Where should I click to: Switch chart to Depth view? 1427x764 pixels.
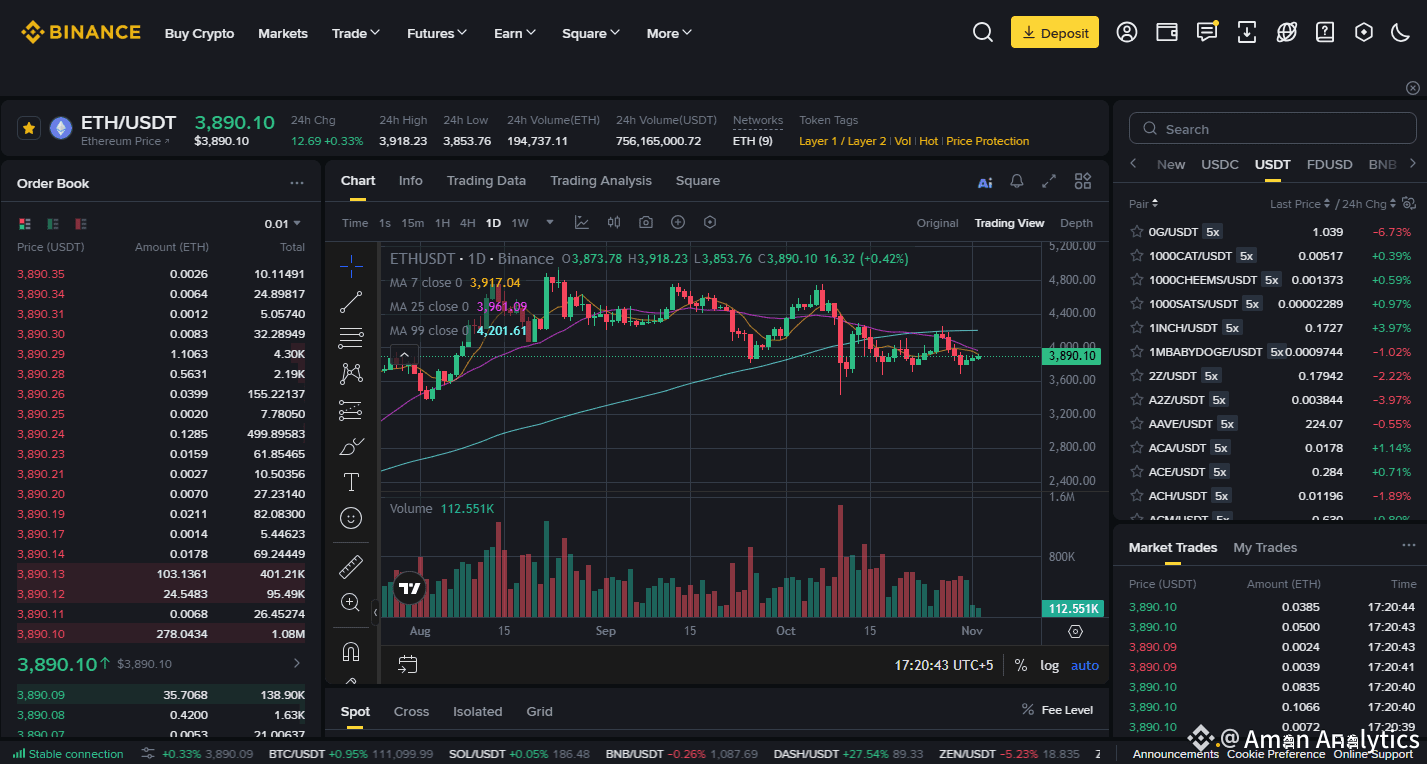1076,223
